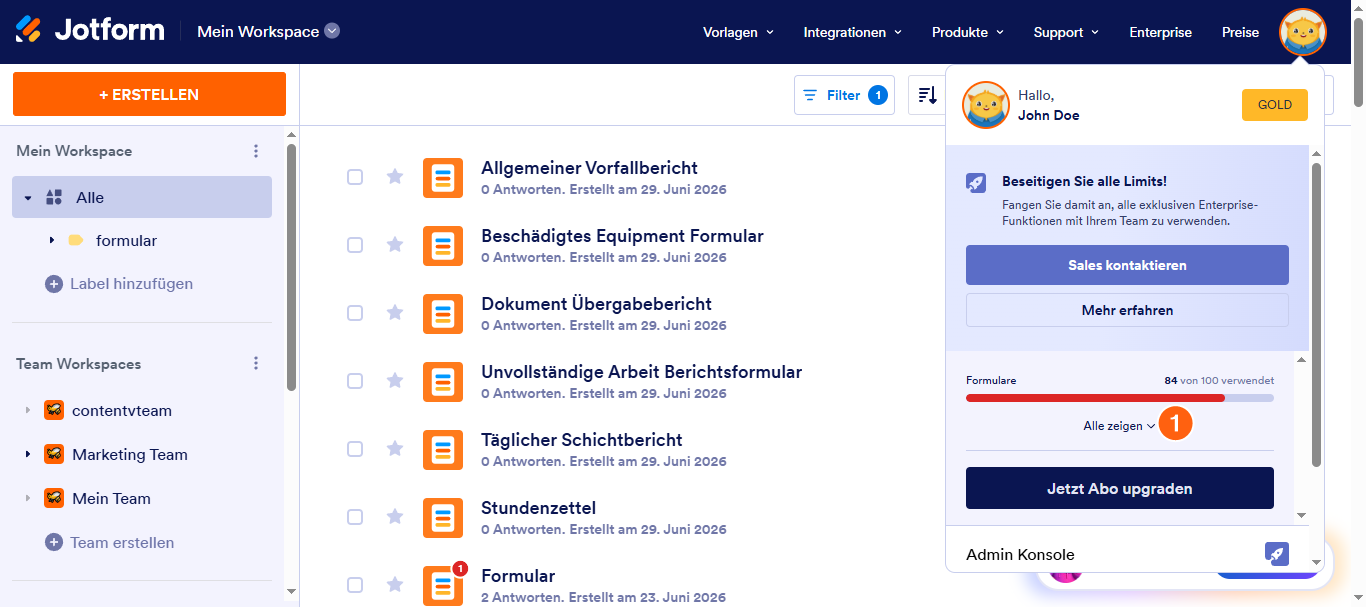The image size is (1366, 607).
Task: Tick the Täglicher Schichtbericht checkbox
Action: tap(355, 449)
